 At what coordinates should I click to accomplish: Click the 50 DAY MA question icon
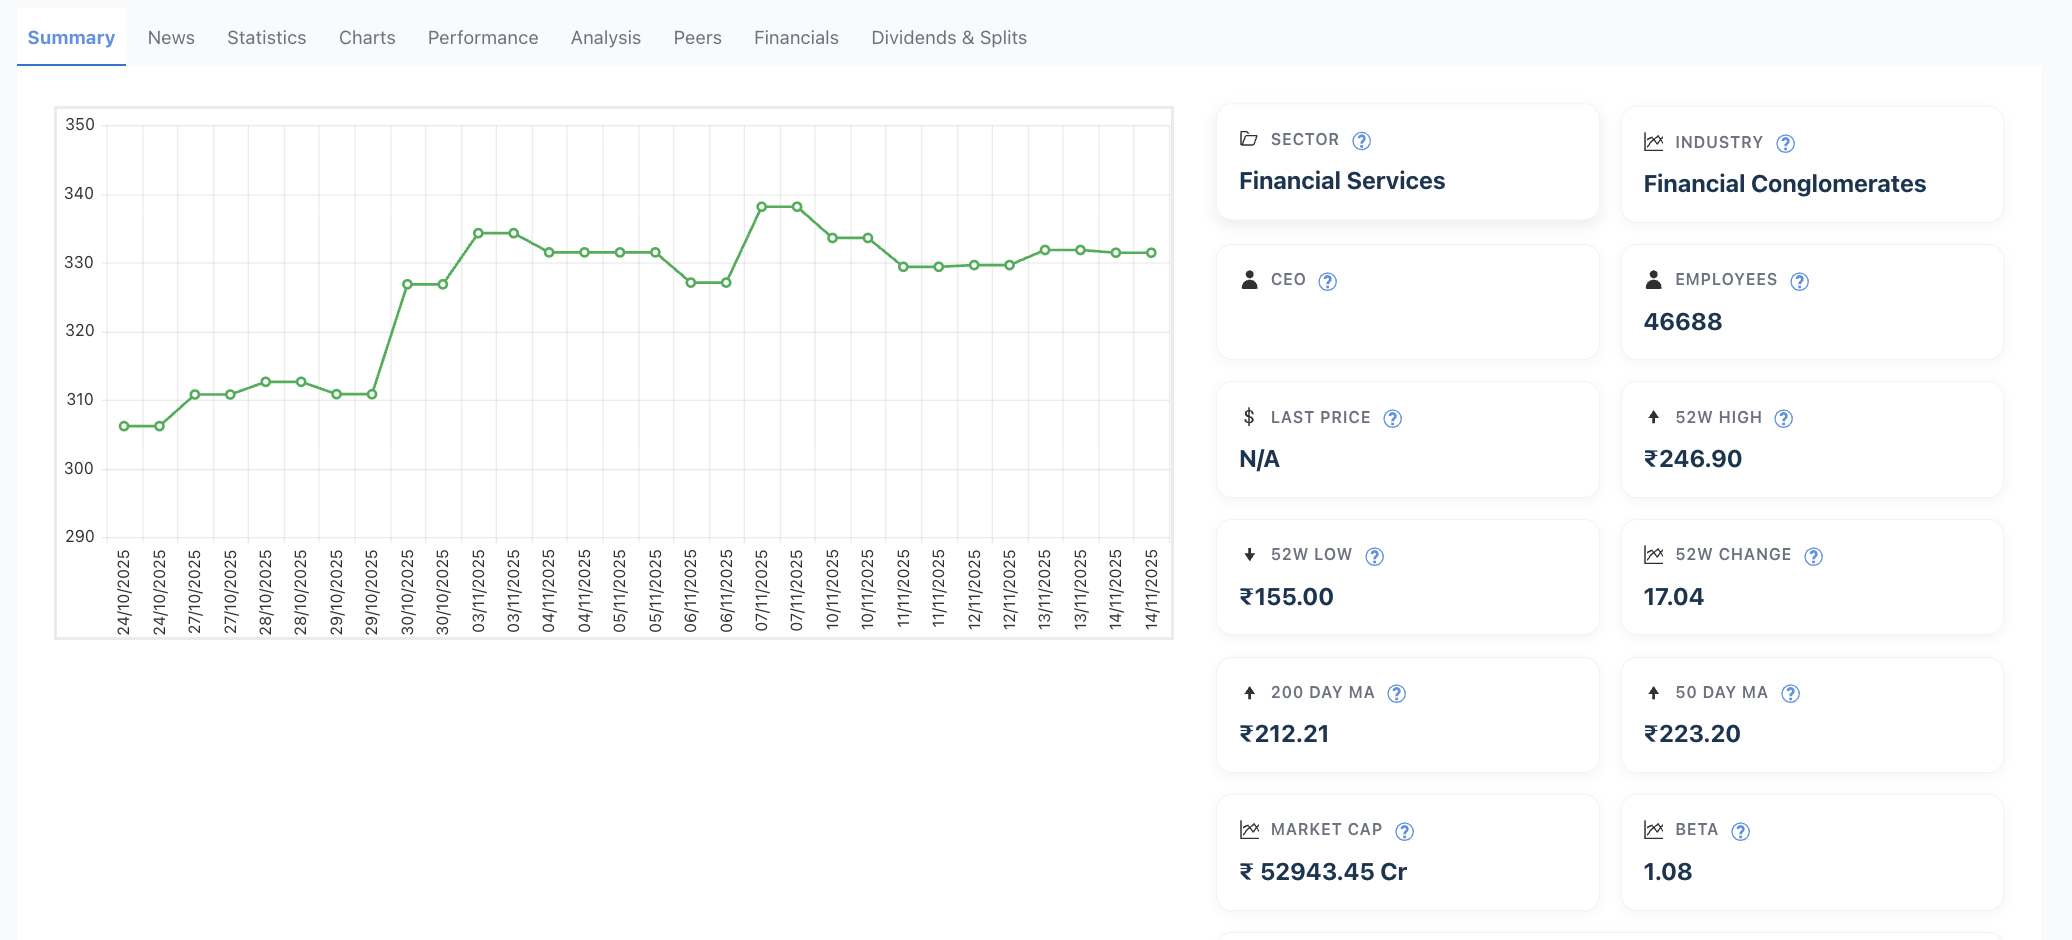point(1790,694)
